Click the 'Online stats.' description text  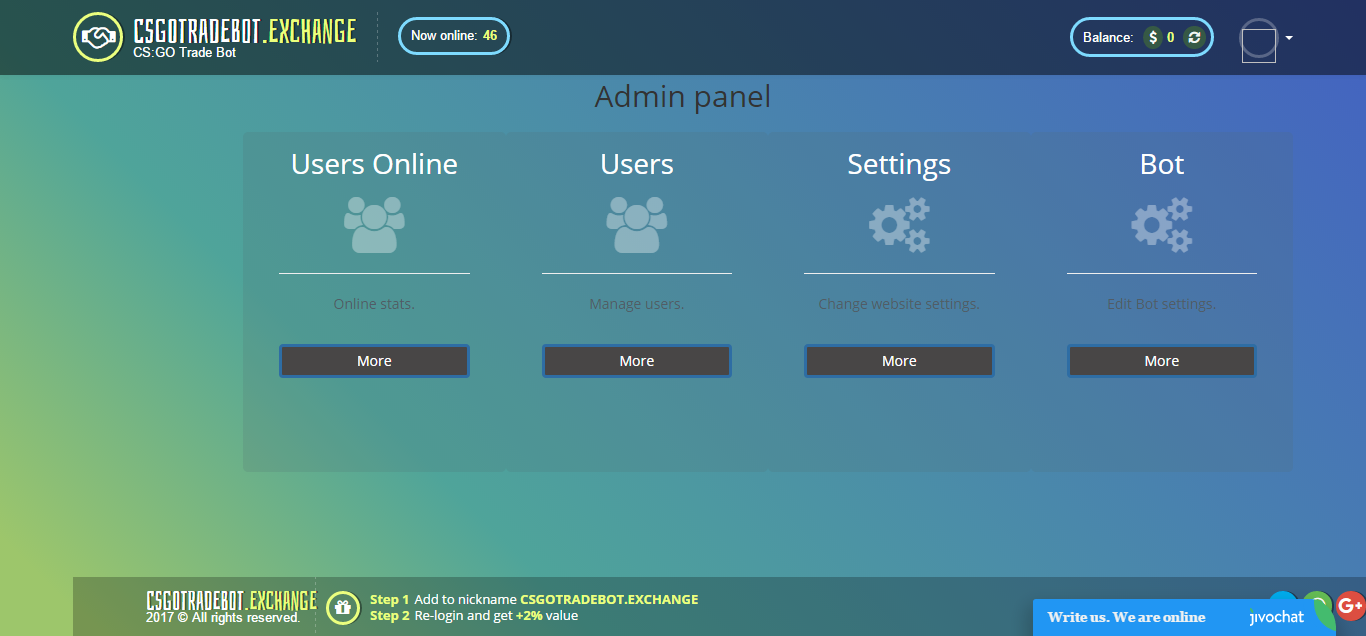tap(374, 304)
